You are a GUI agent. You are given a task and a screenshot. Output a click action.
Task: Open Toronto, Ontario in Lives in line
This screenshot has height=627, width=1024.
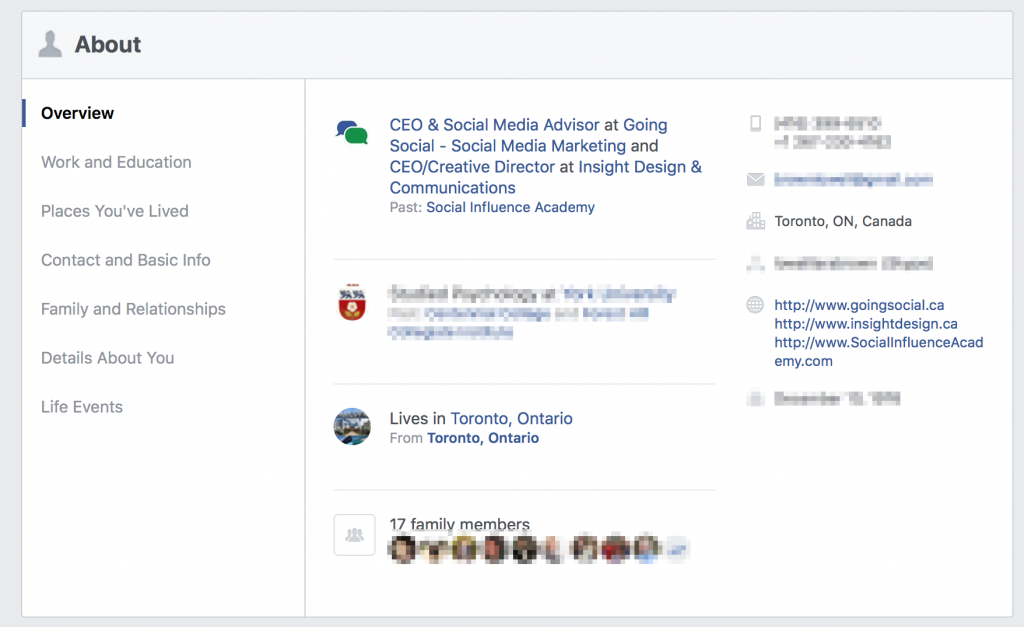(511, 419)
